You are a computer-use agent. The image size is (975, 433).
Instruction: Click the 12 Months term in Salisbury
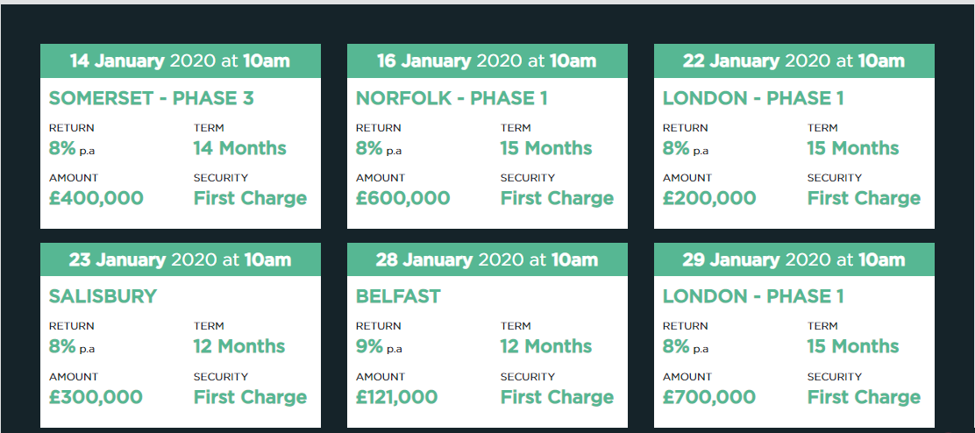click(x=239, y=347)
